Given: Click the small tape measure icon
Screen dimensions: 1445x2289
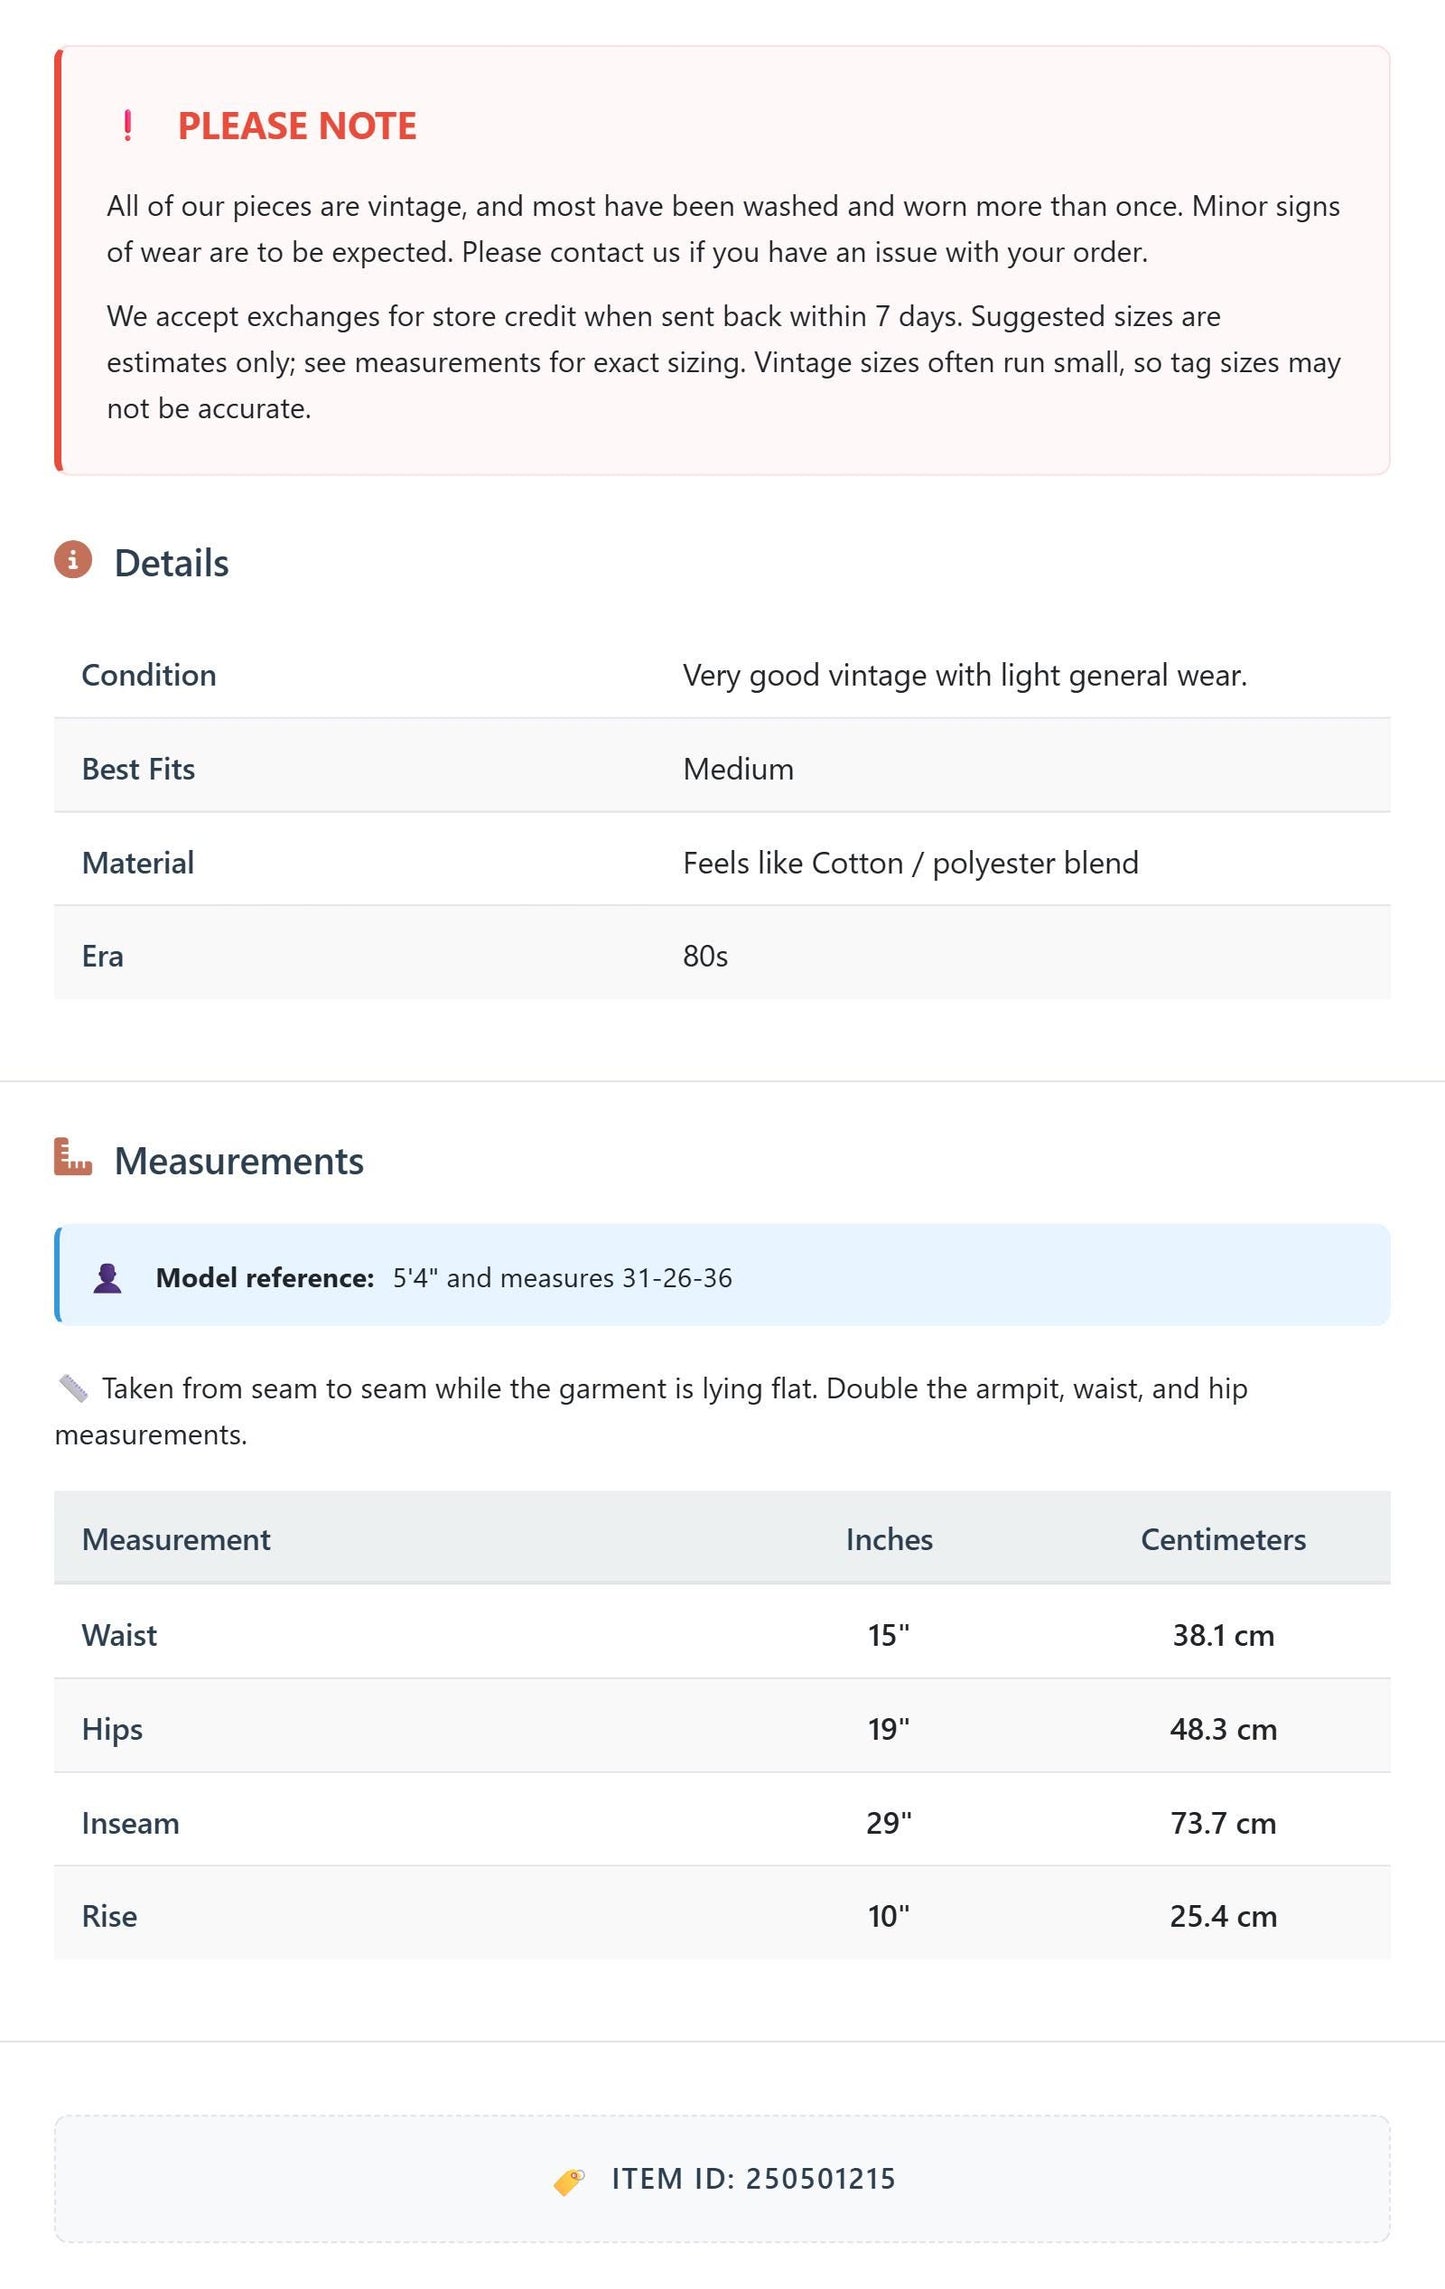Looking at the screenshot, I should [73, 1389].
